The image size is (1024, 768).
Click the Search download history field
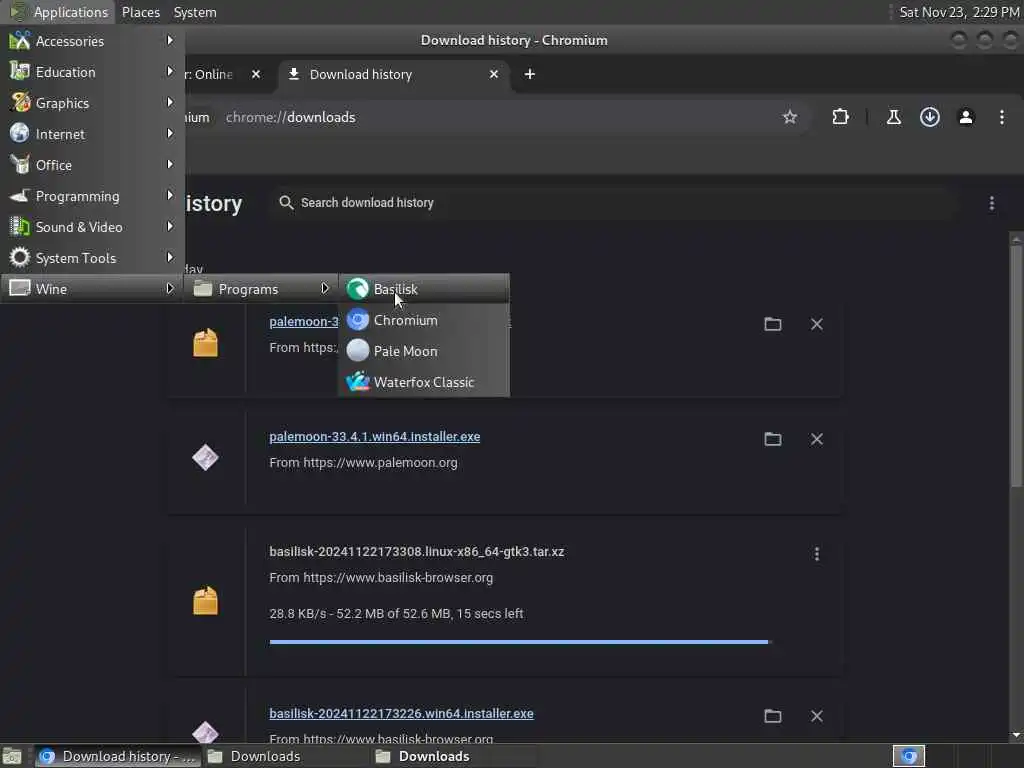[x=614, y=202]
